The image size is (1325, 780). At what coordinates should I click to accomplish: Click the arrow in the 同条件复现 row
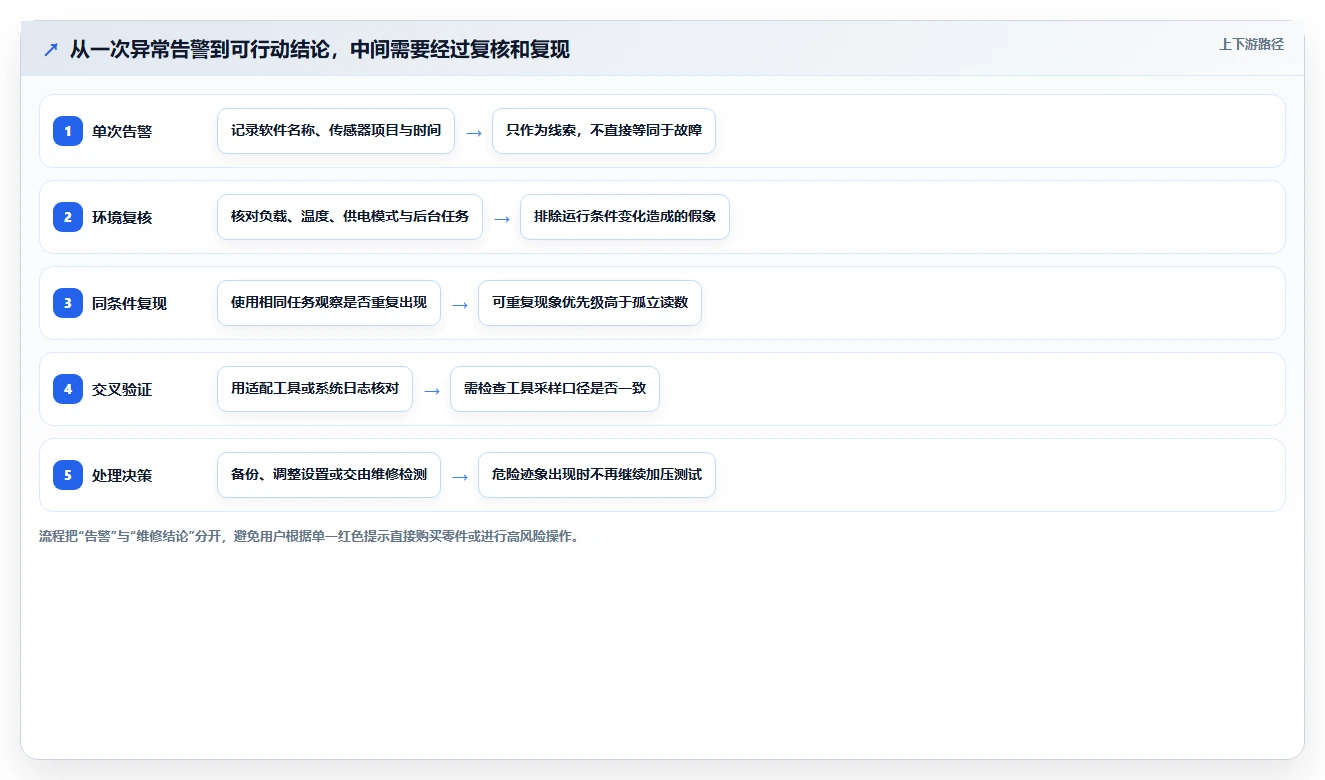[x=460, y=304]
